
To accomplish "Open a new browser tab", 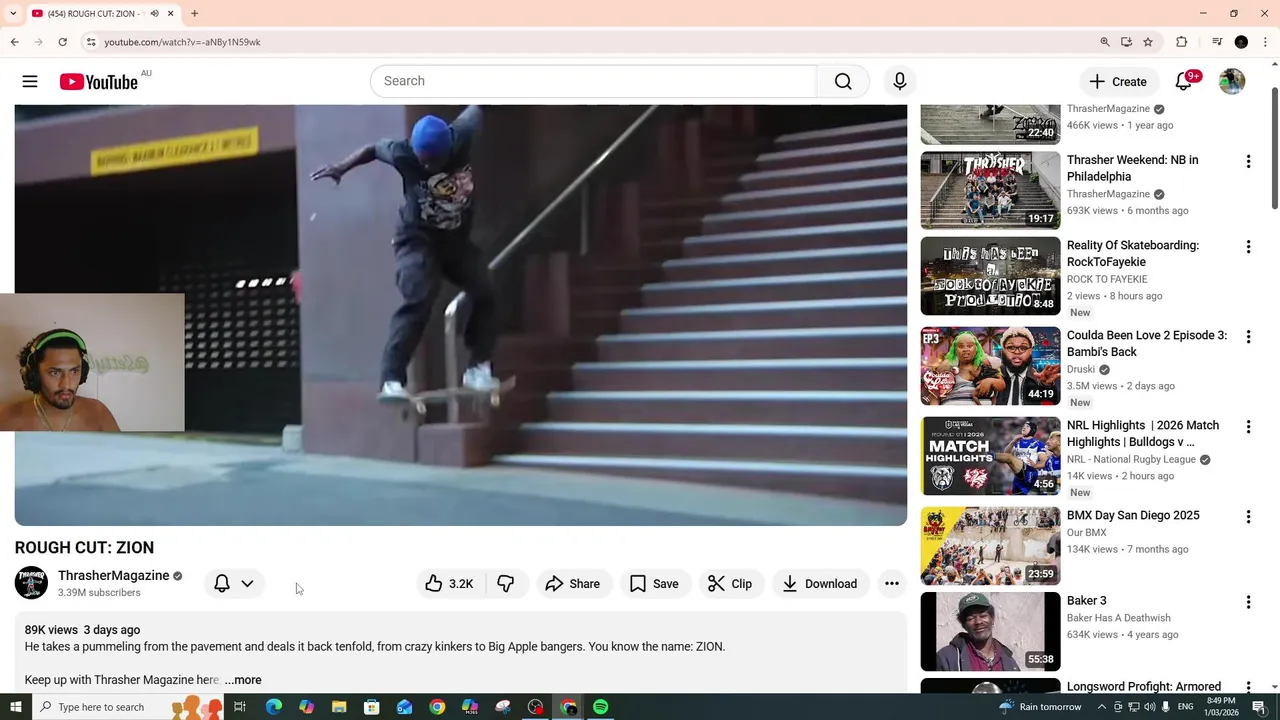I will 195,14.
